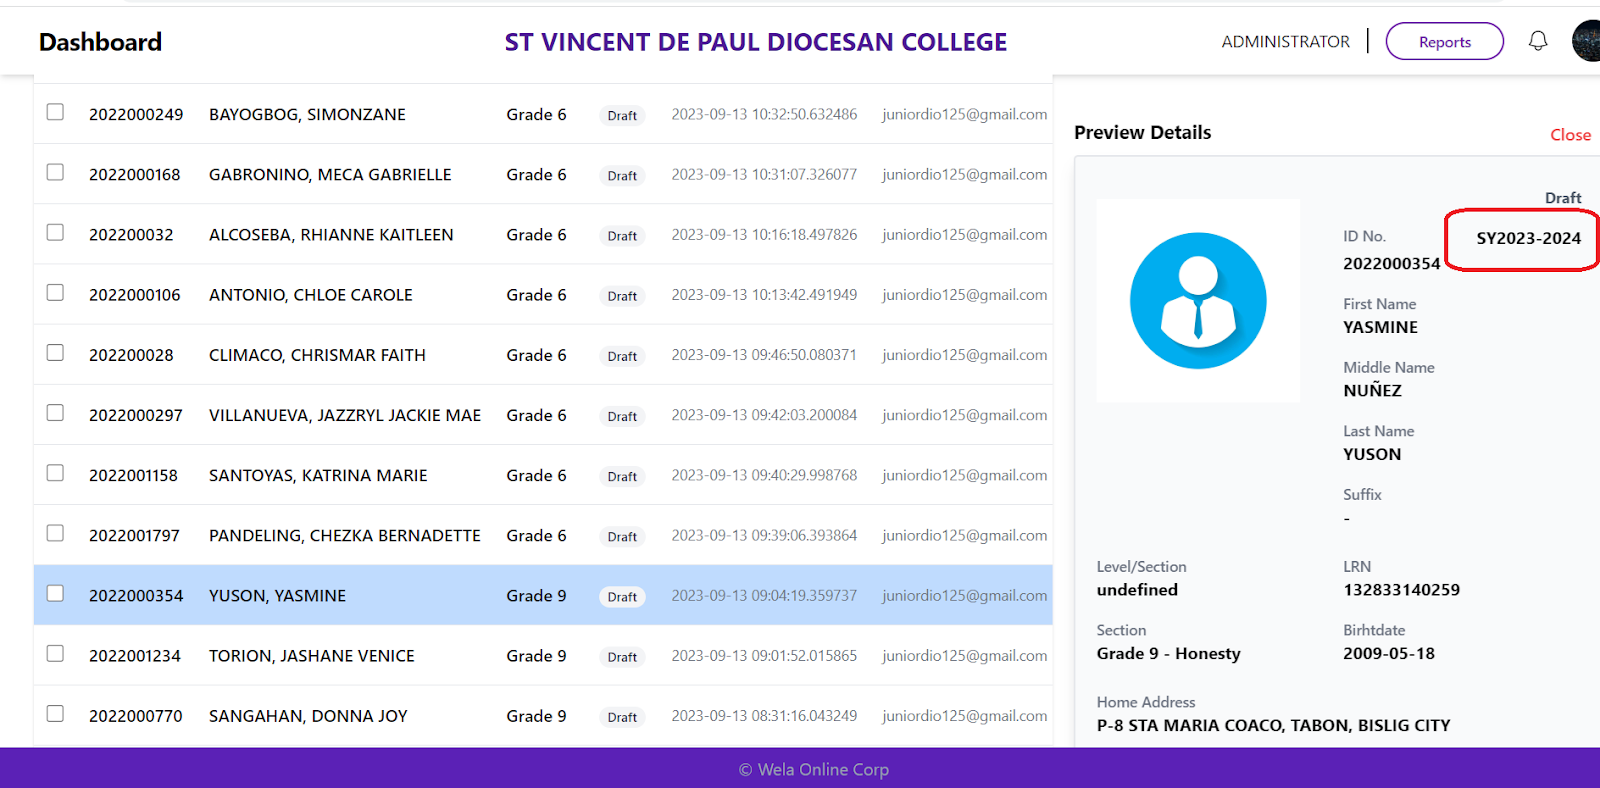Image resolution: width=1600 pixels, height=788 pixels.
Task: Click ID number 2022001797
Action: point(134,536)
